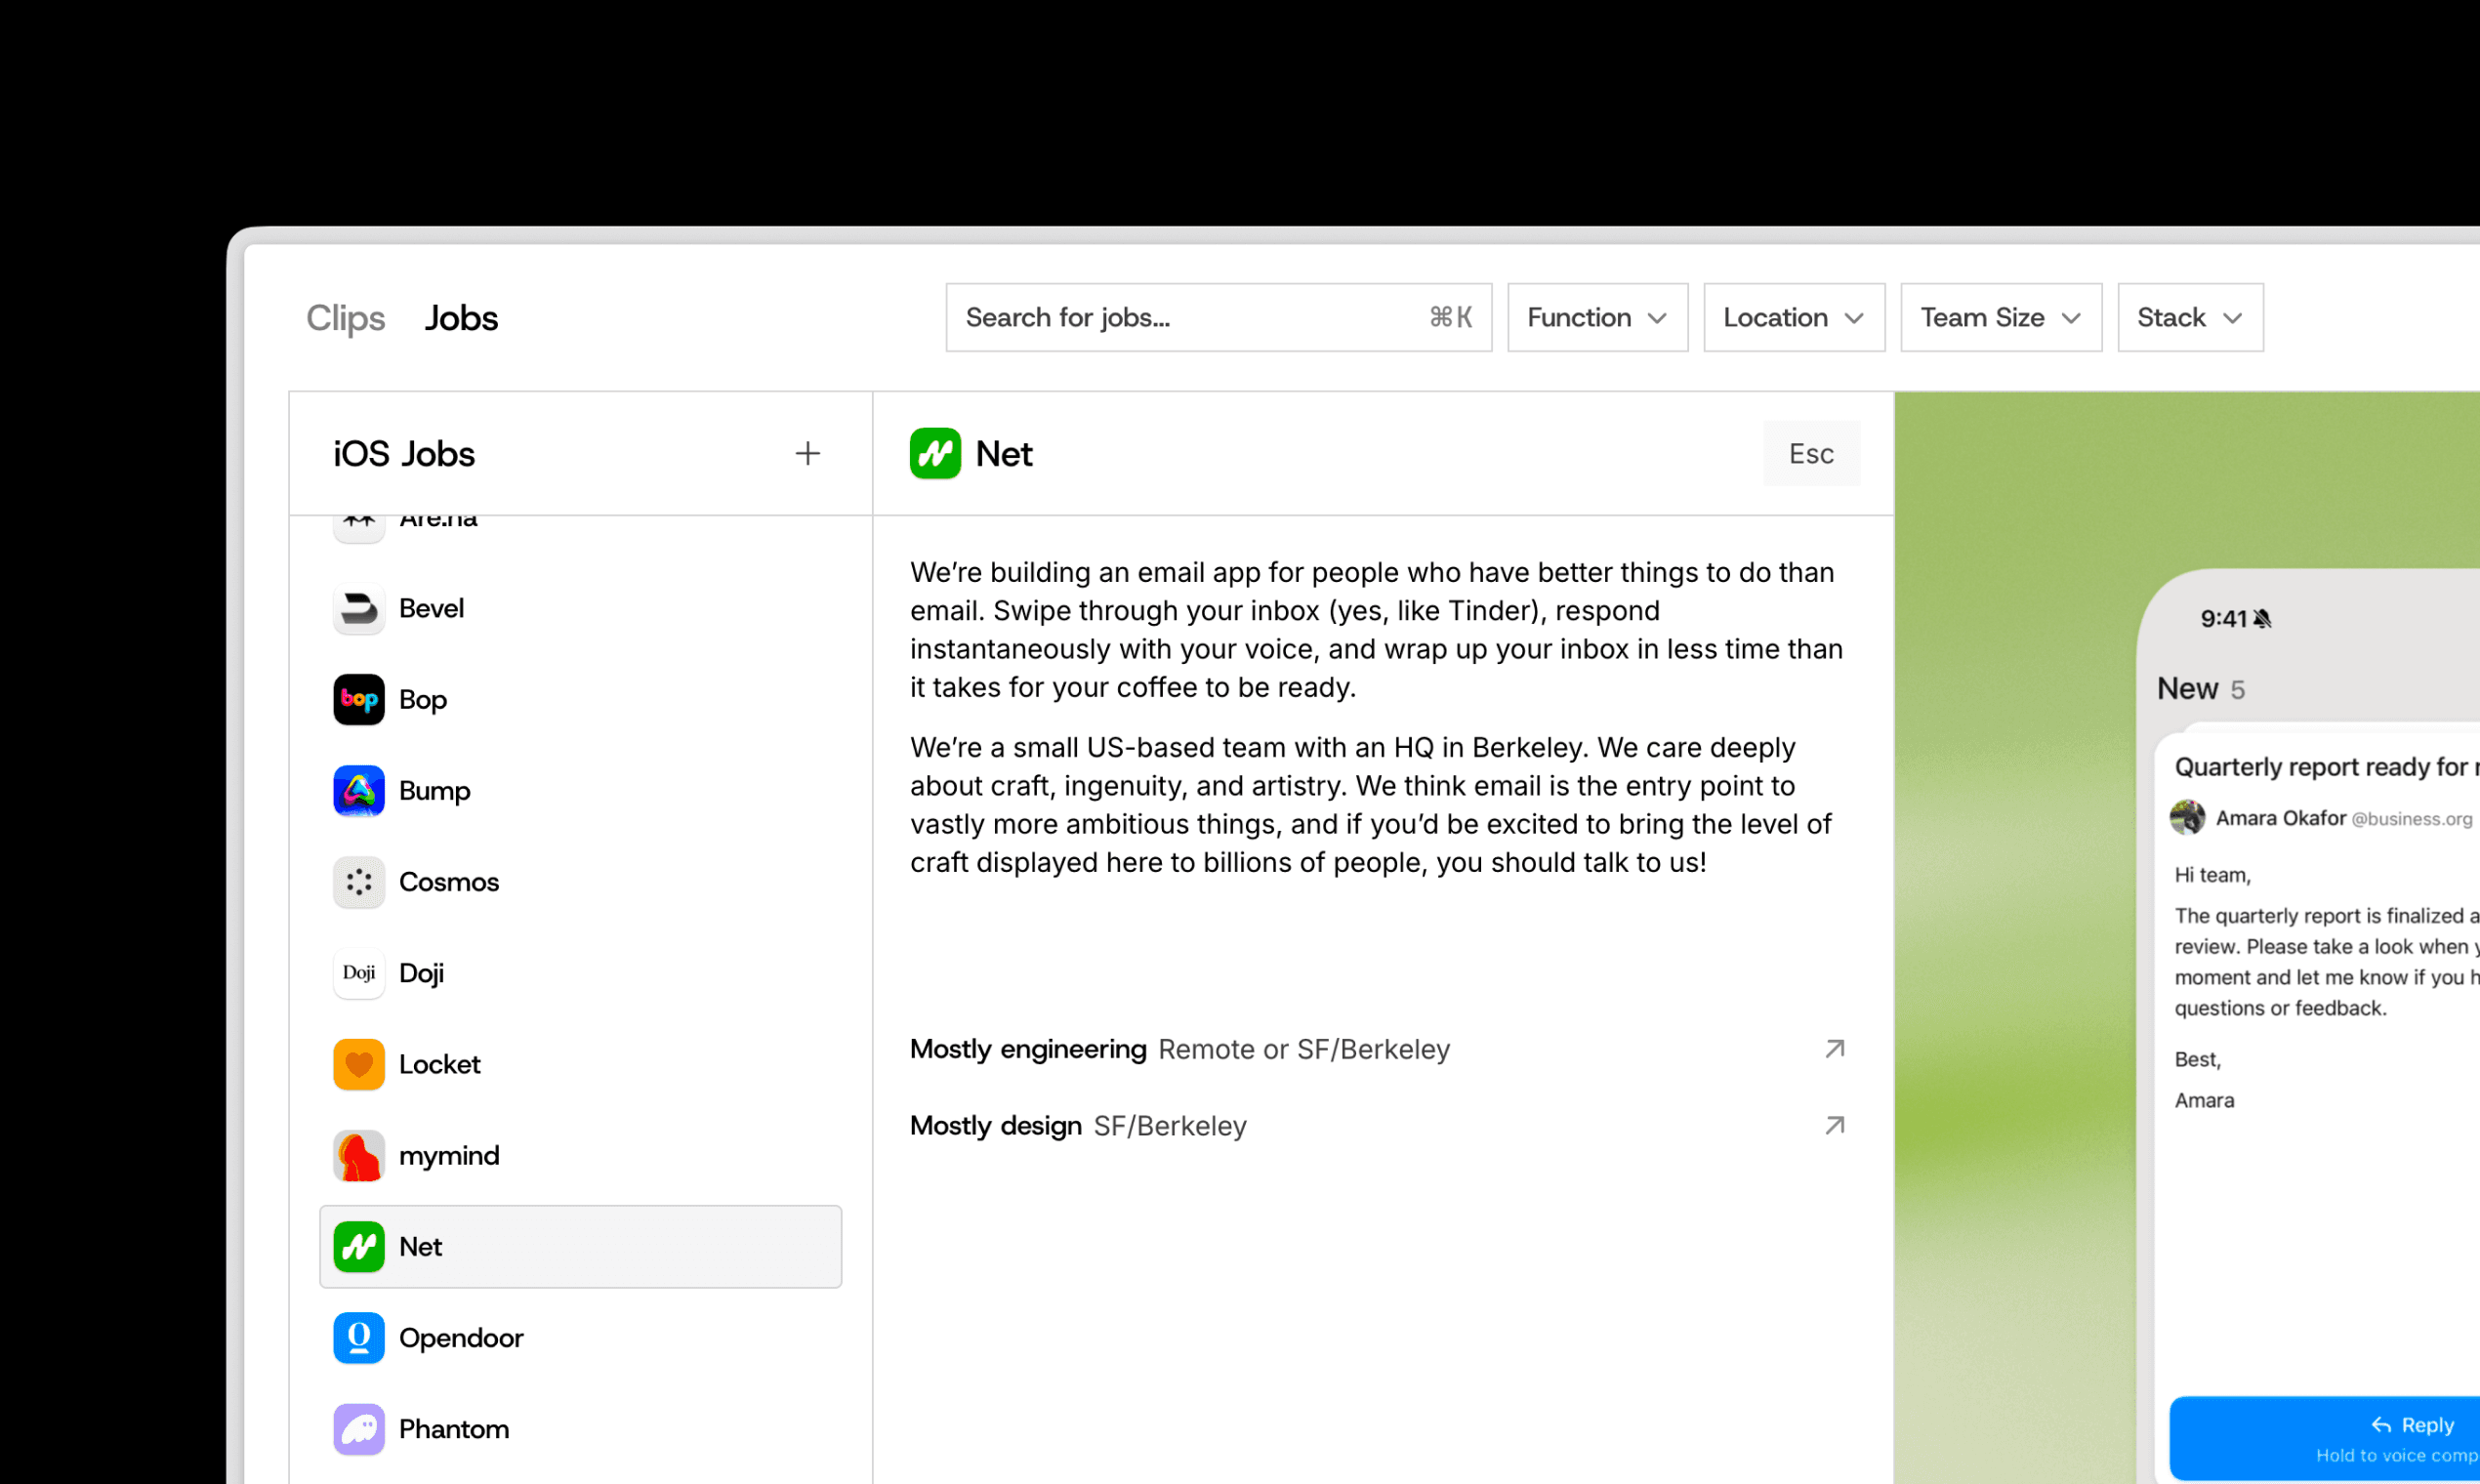Select the Bevel company icon
This screenshot has height=1484, width=2480.
358,608
